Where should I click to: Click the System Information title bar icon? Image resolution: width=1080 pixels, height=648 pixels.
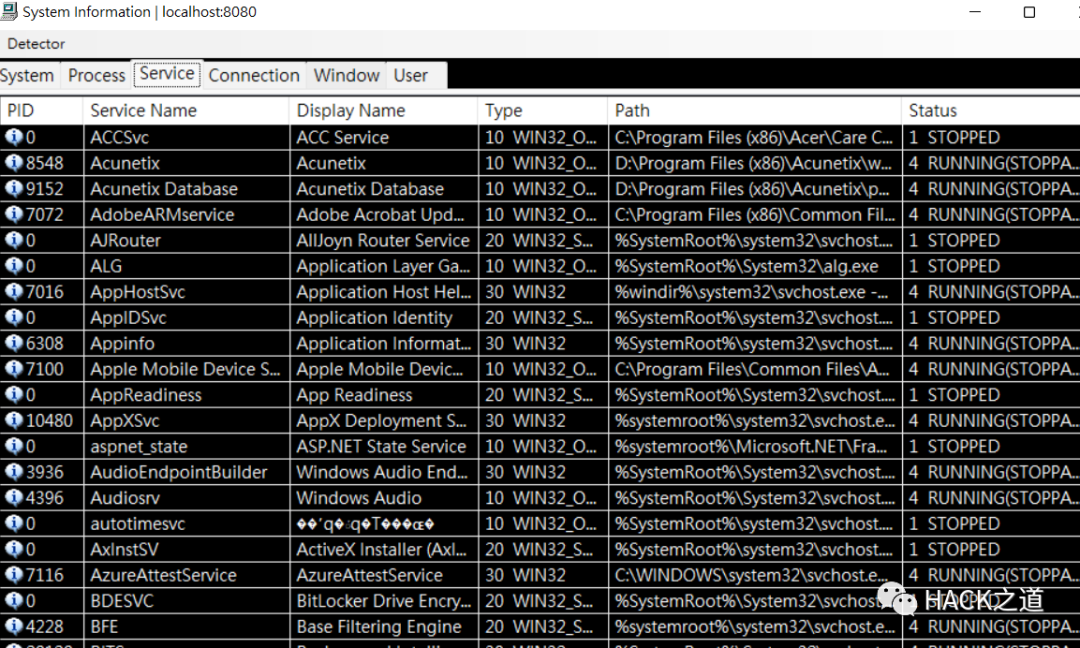(x=9, y=11)
